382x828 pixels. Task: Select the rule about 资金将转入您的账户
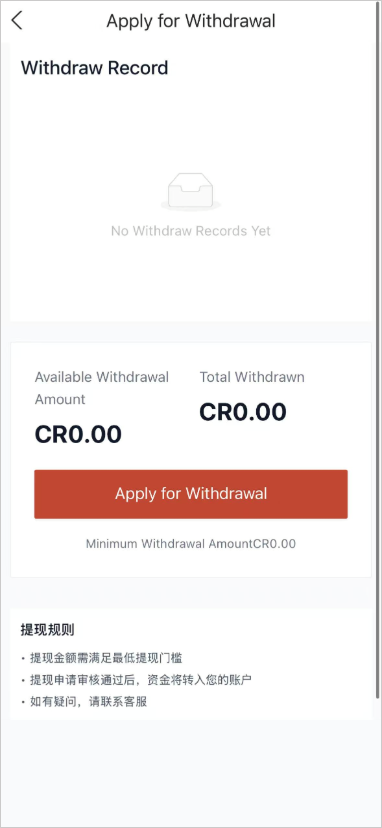(141, 680)
